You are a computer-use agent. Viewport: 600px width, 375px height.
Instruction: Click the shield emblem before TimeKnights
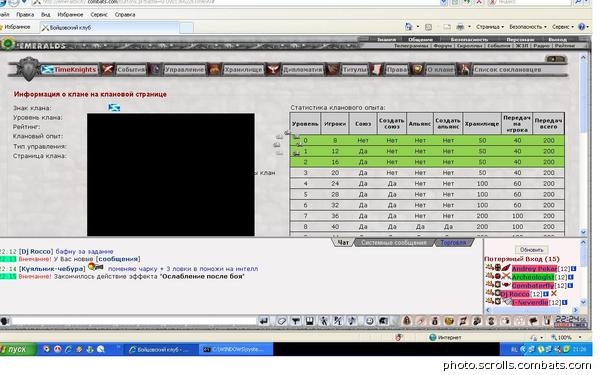click(28, 69)
